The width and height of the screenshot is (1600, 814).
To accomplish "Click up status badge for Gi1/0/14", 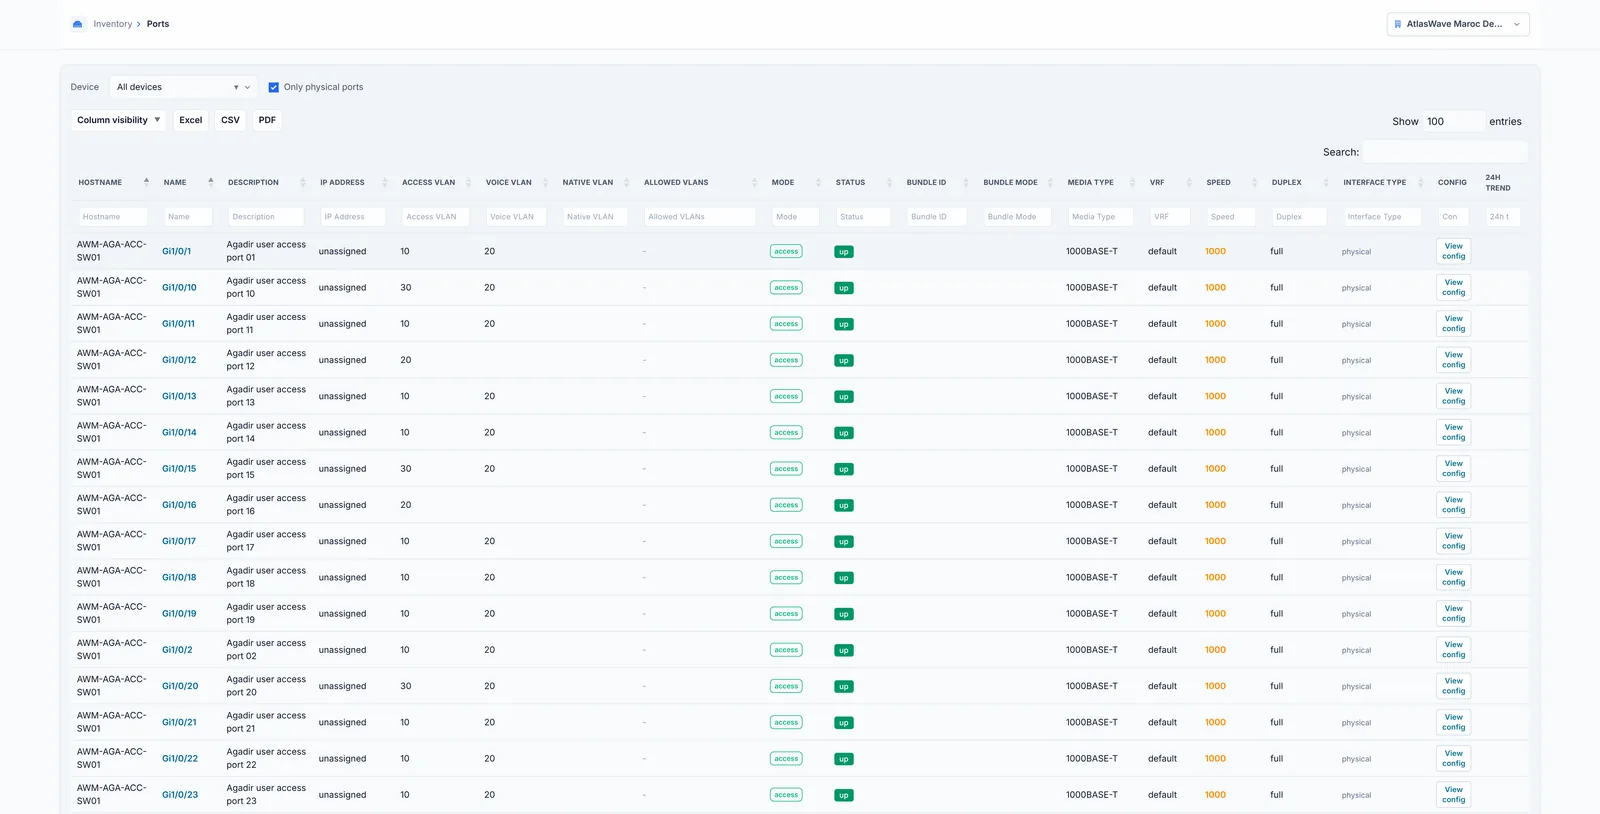I will (x=844, y=433).
